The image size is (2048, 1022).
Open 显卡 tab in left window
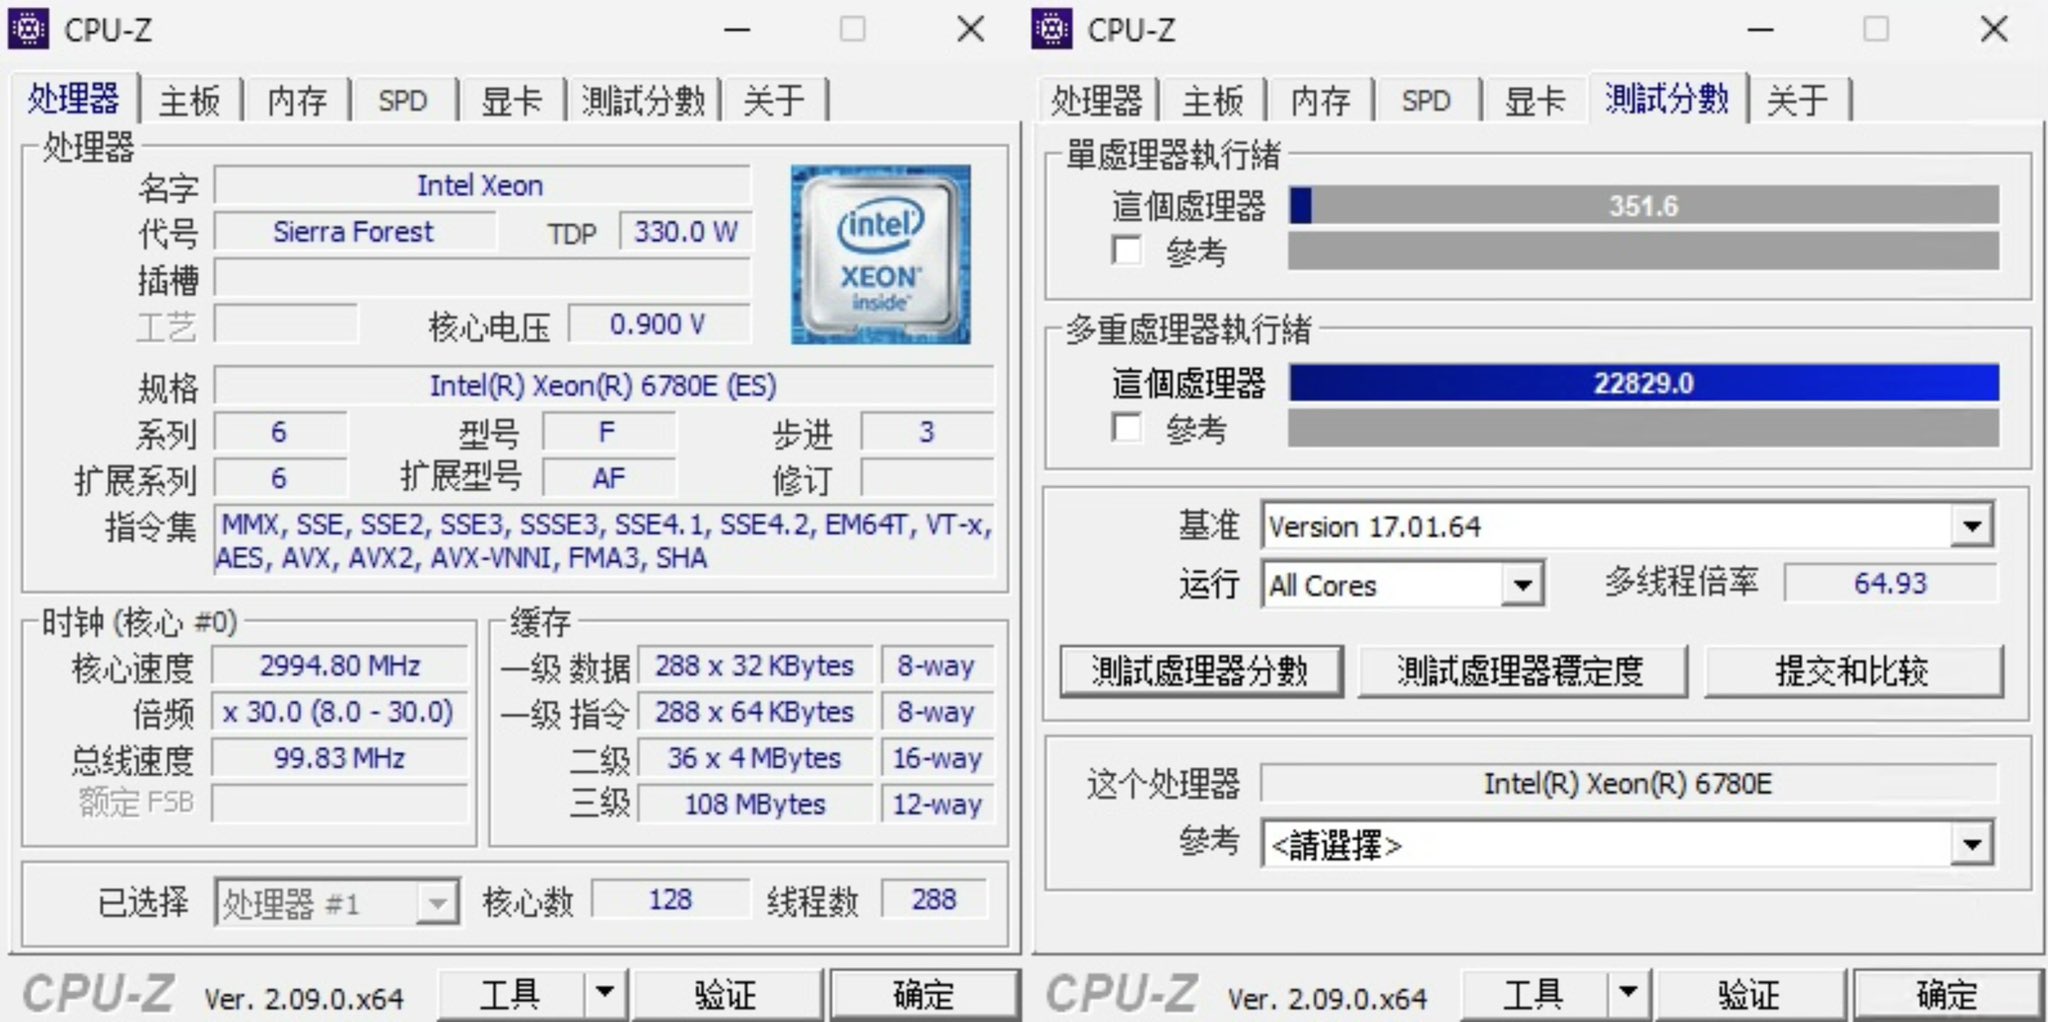coord(512,101)
